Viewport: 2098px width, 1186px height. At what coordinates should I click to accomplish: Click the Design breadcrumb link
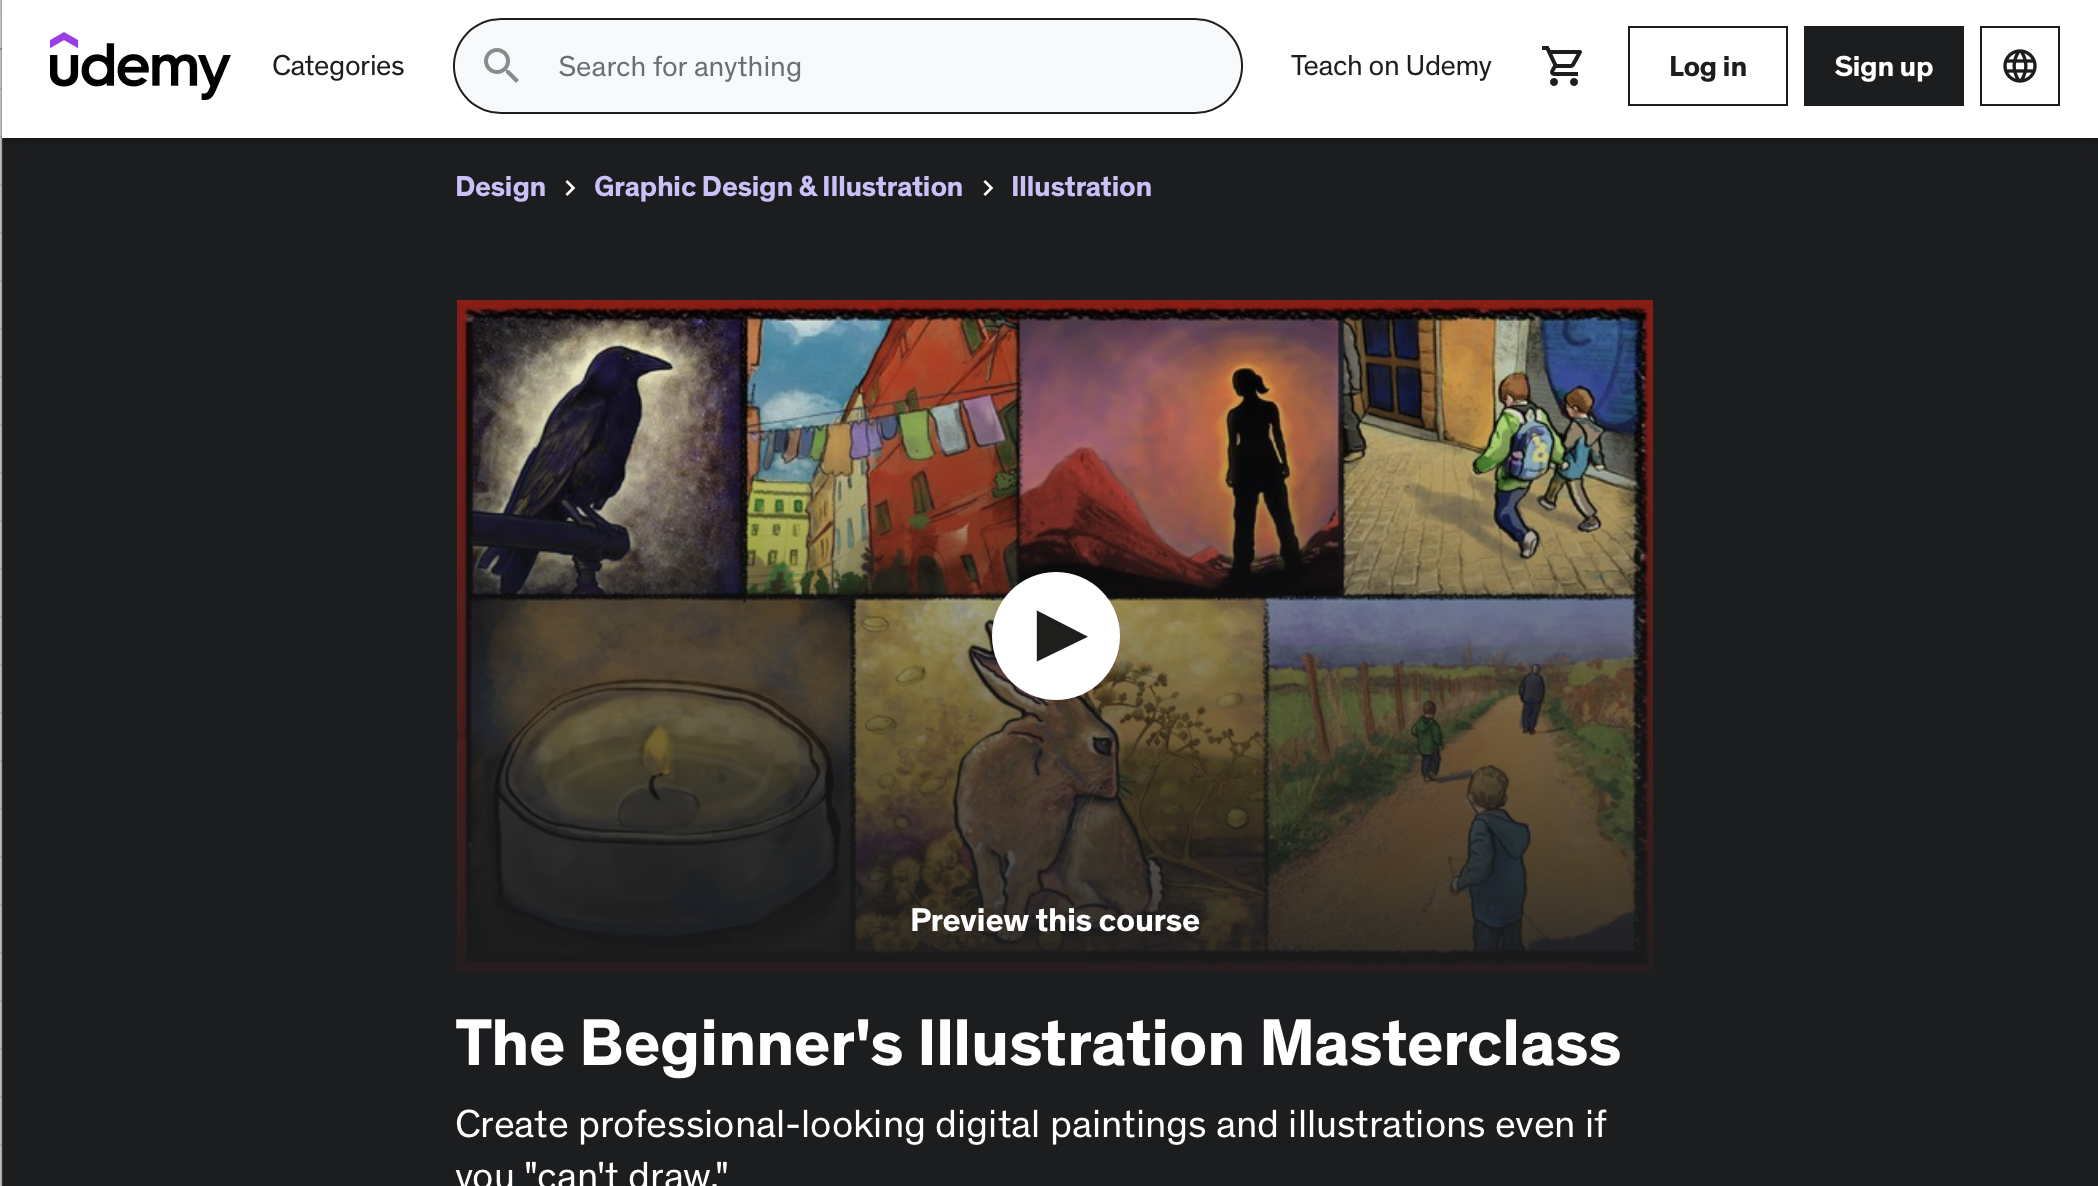point(499,186)
